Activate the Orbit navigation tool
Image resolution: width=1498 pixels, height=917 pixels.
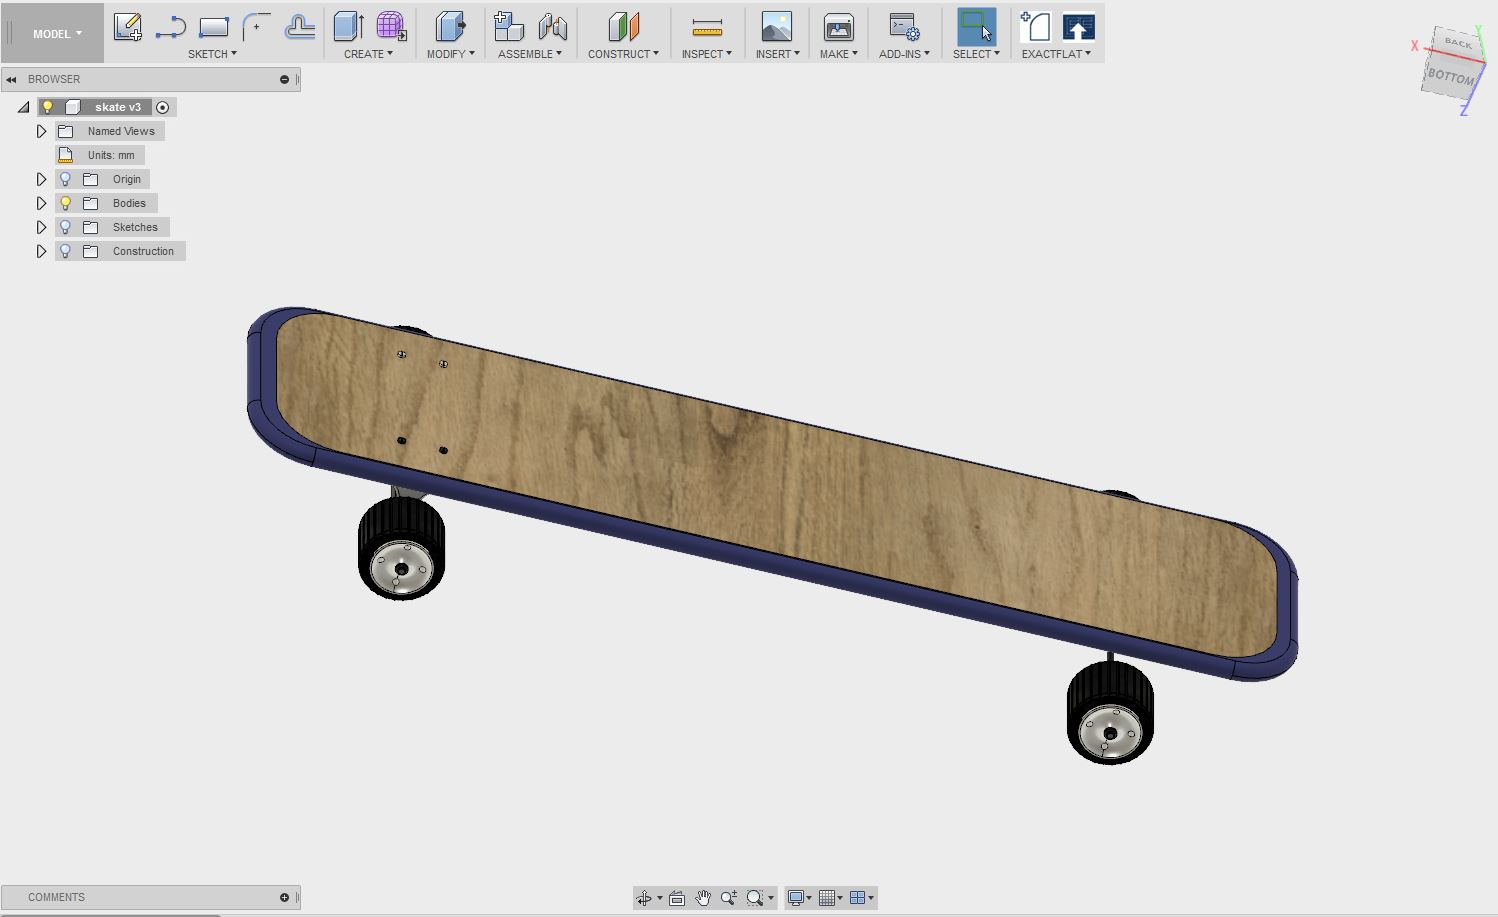coord(644,898)
